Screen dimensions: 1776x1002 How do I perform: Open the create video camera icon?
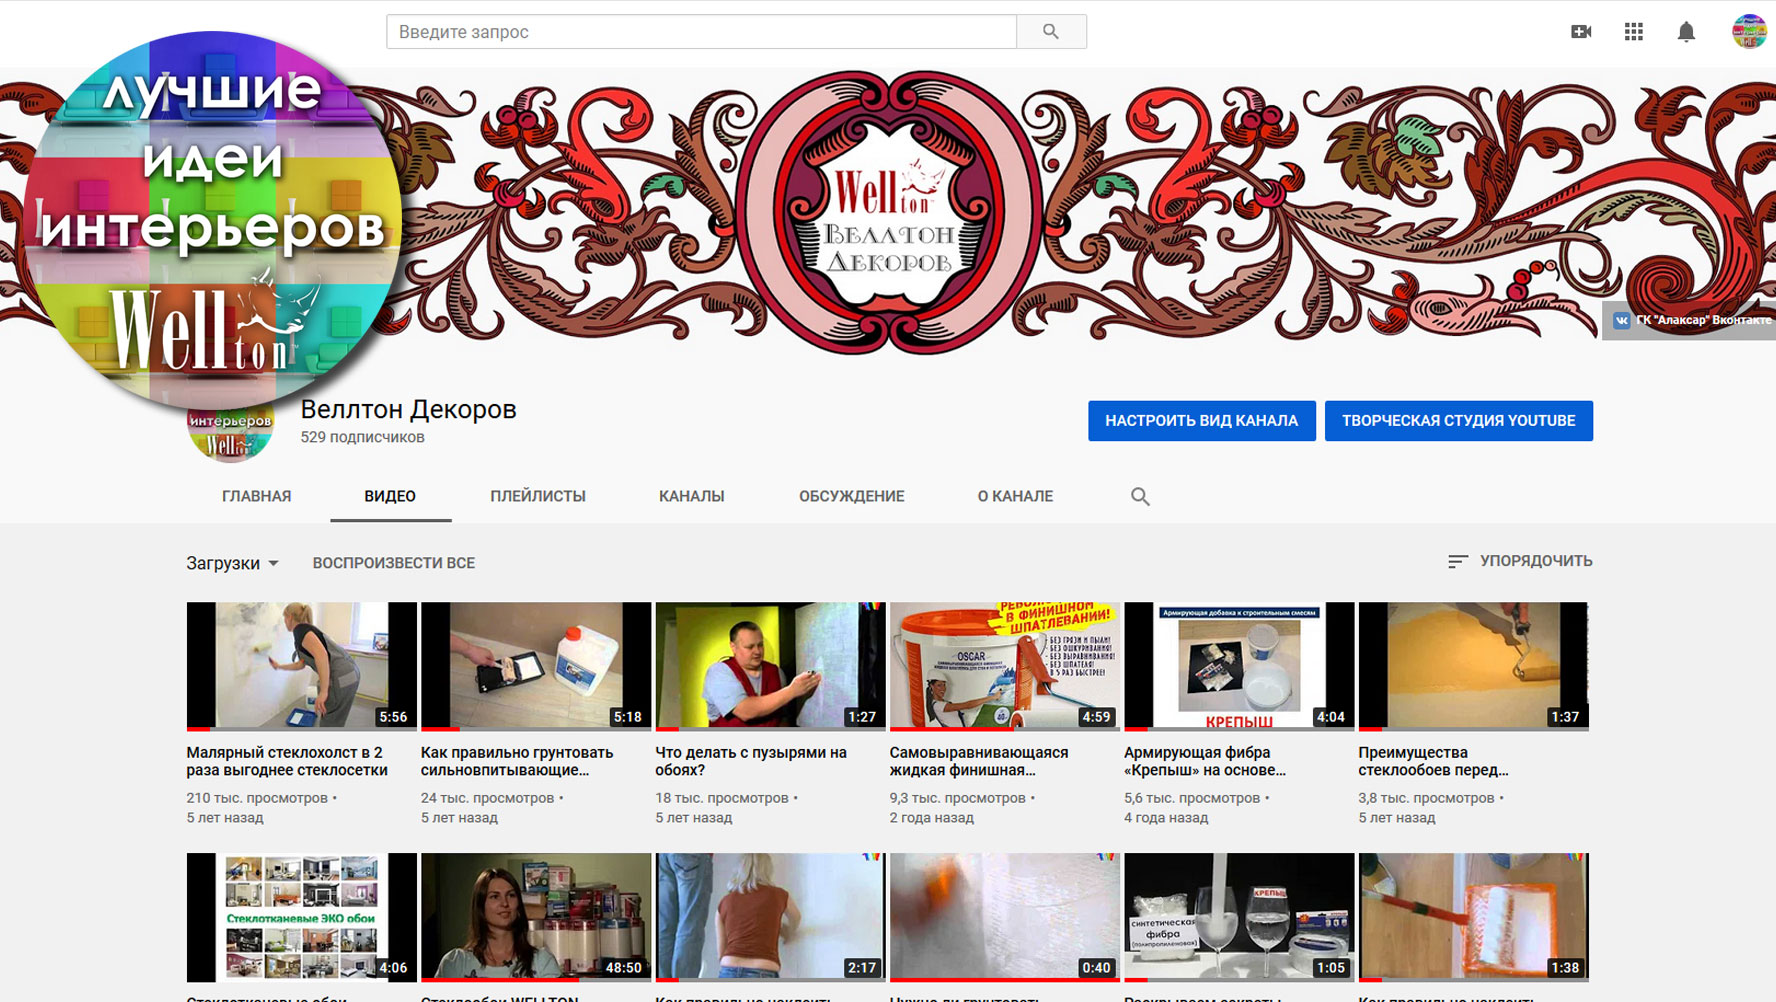[x=1581, y=32]
